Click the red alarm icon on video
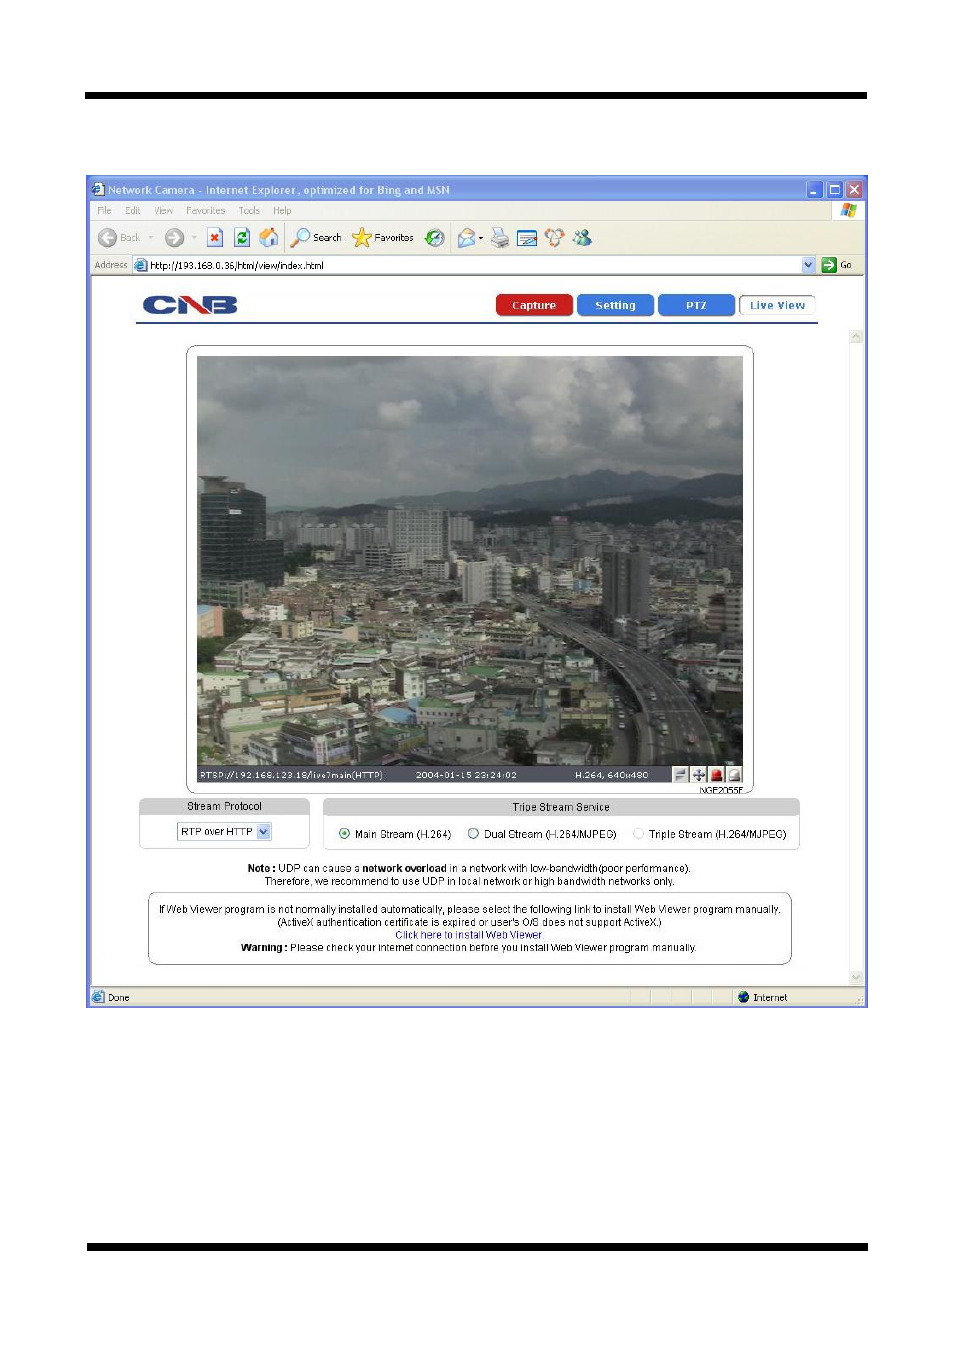954x1350 pixels. [x=716, y=774]
